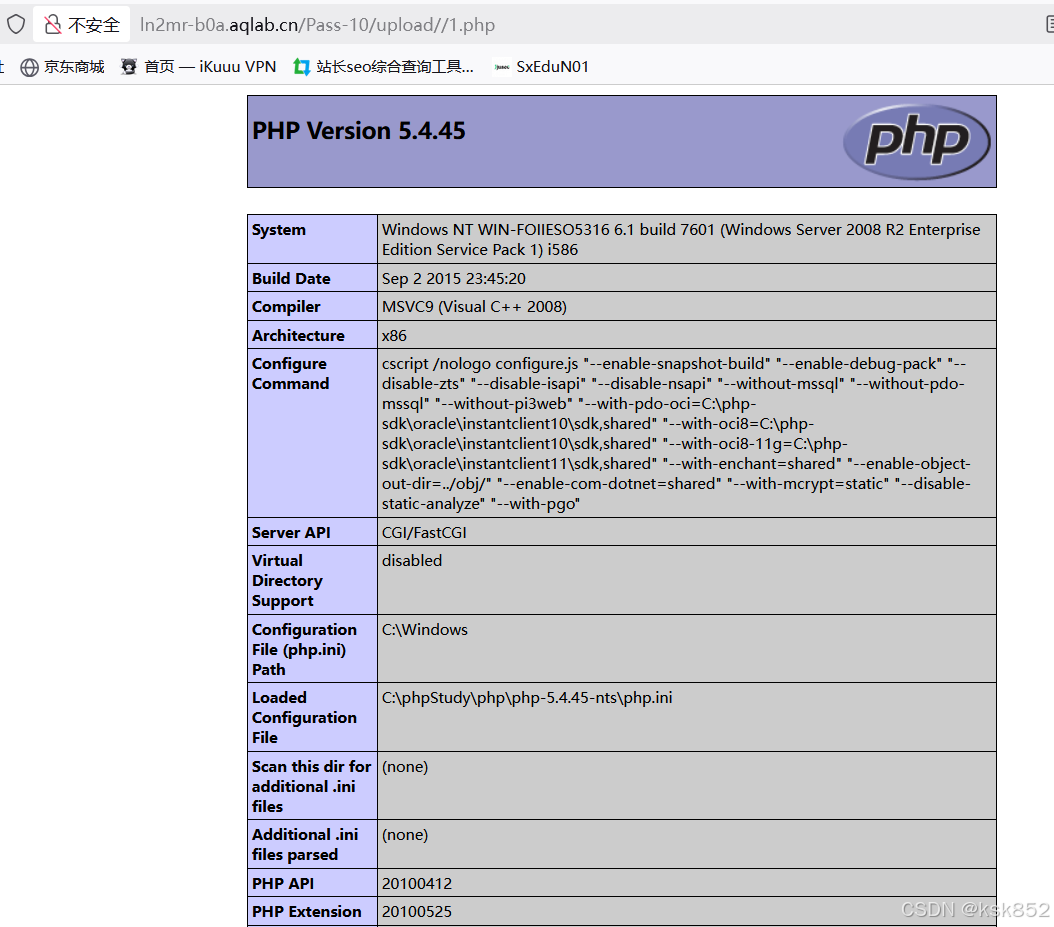Select the 20100525 PHP Extension value
Viewport: 1054px width, 927px height.
[417, 912]
